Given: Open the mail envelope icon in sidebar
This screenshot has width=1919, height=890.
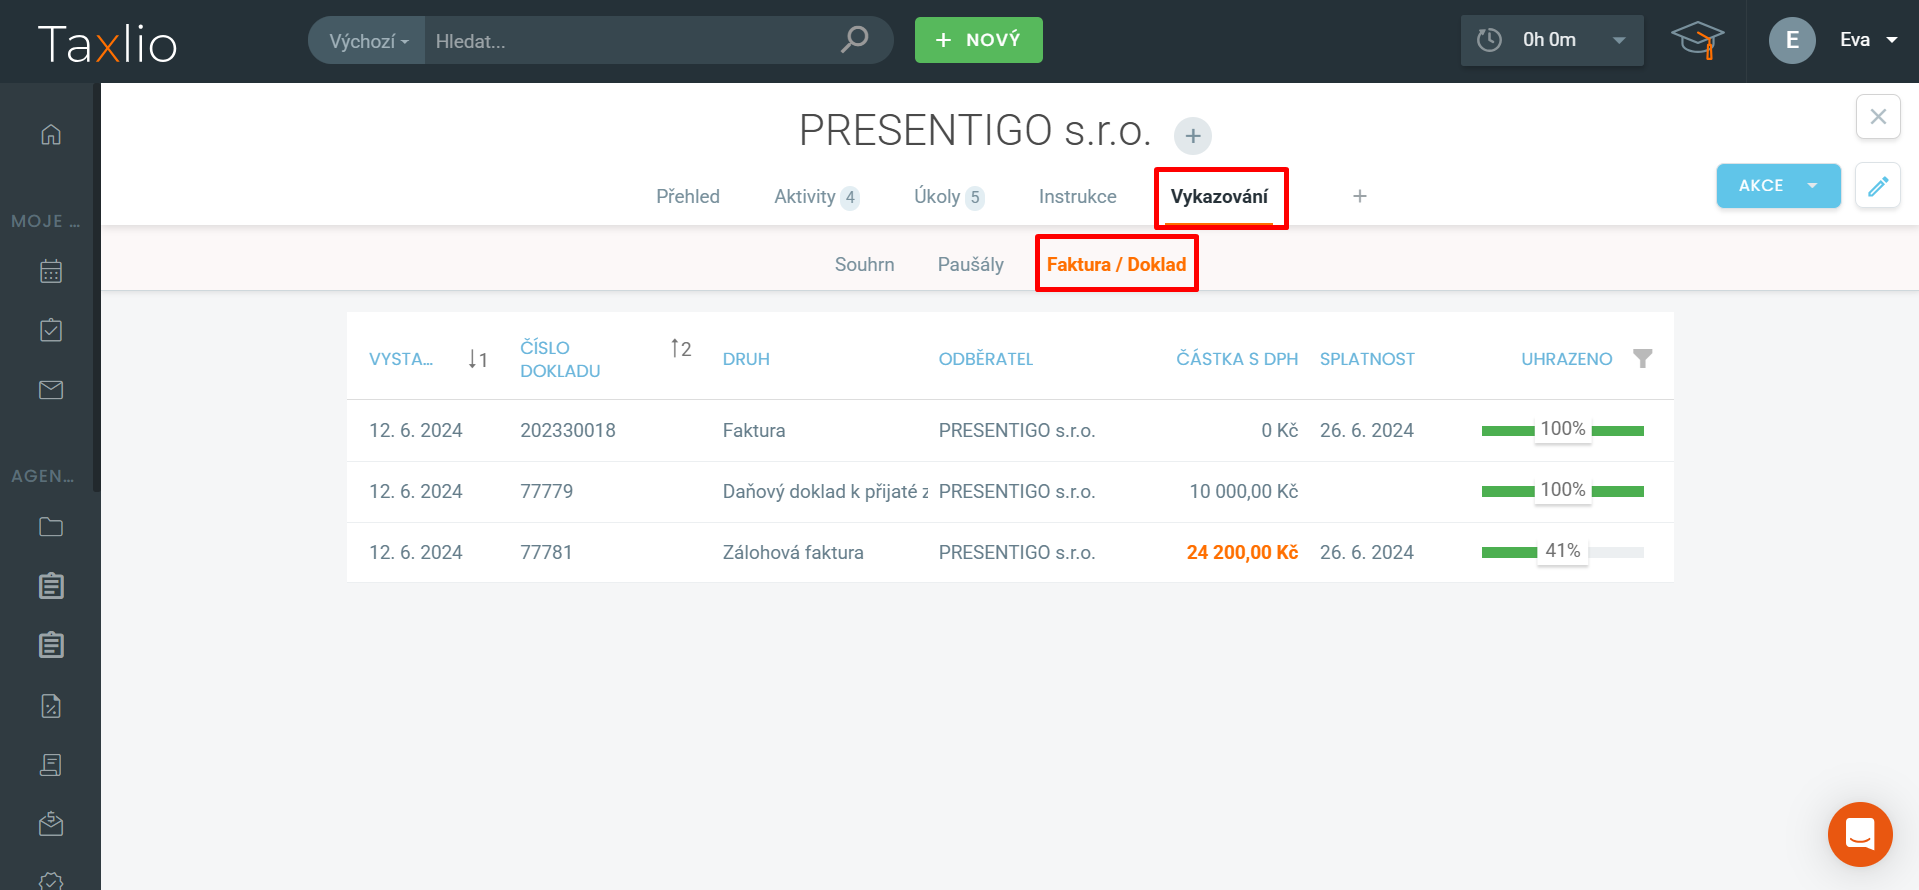Looking at the screenshot, I should click(51, 390).
